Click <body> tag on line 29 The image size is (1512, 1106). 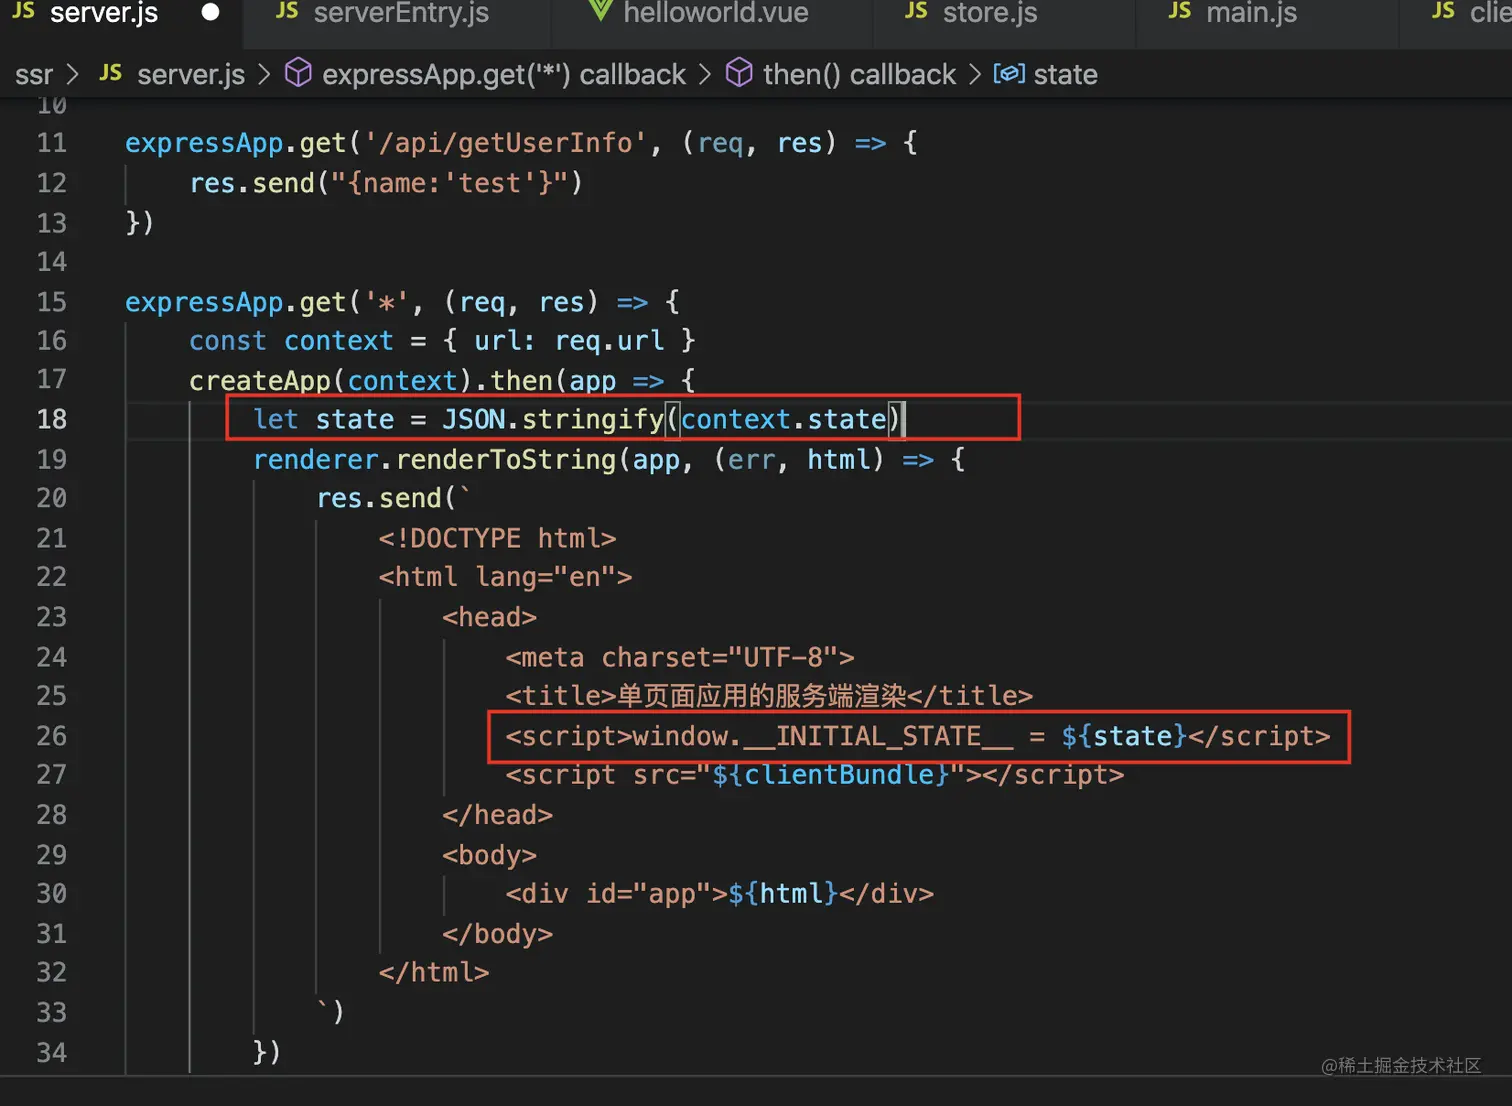[x=489, y=855]
